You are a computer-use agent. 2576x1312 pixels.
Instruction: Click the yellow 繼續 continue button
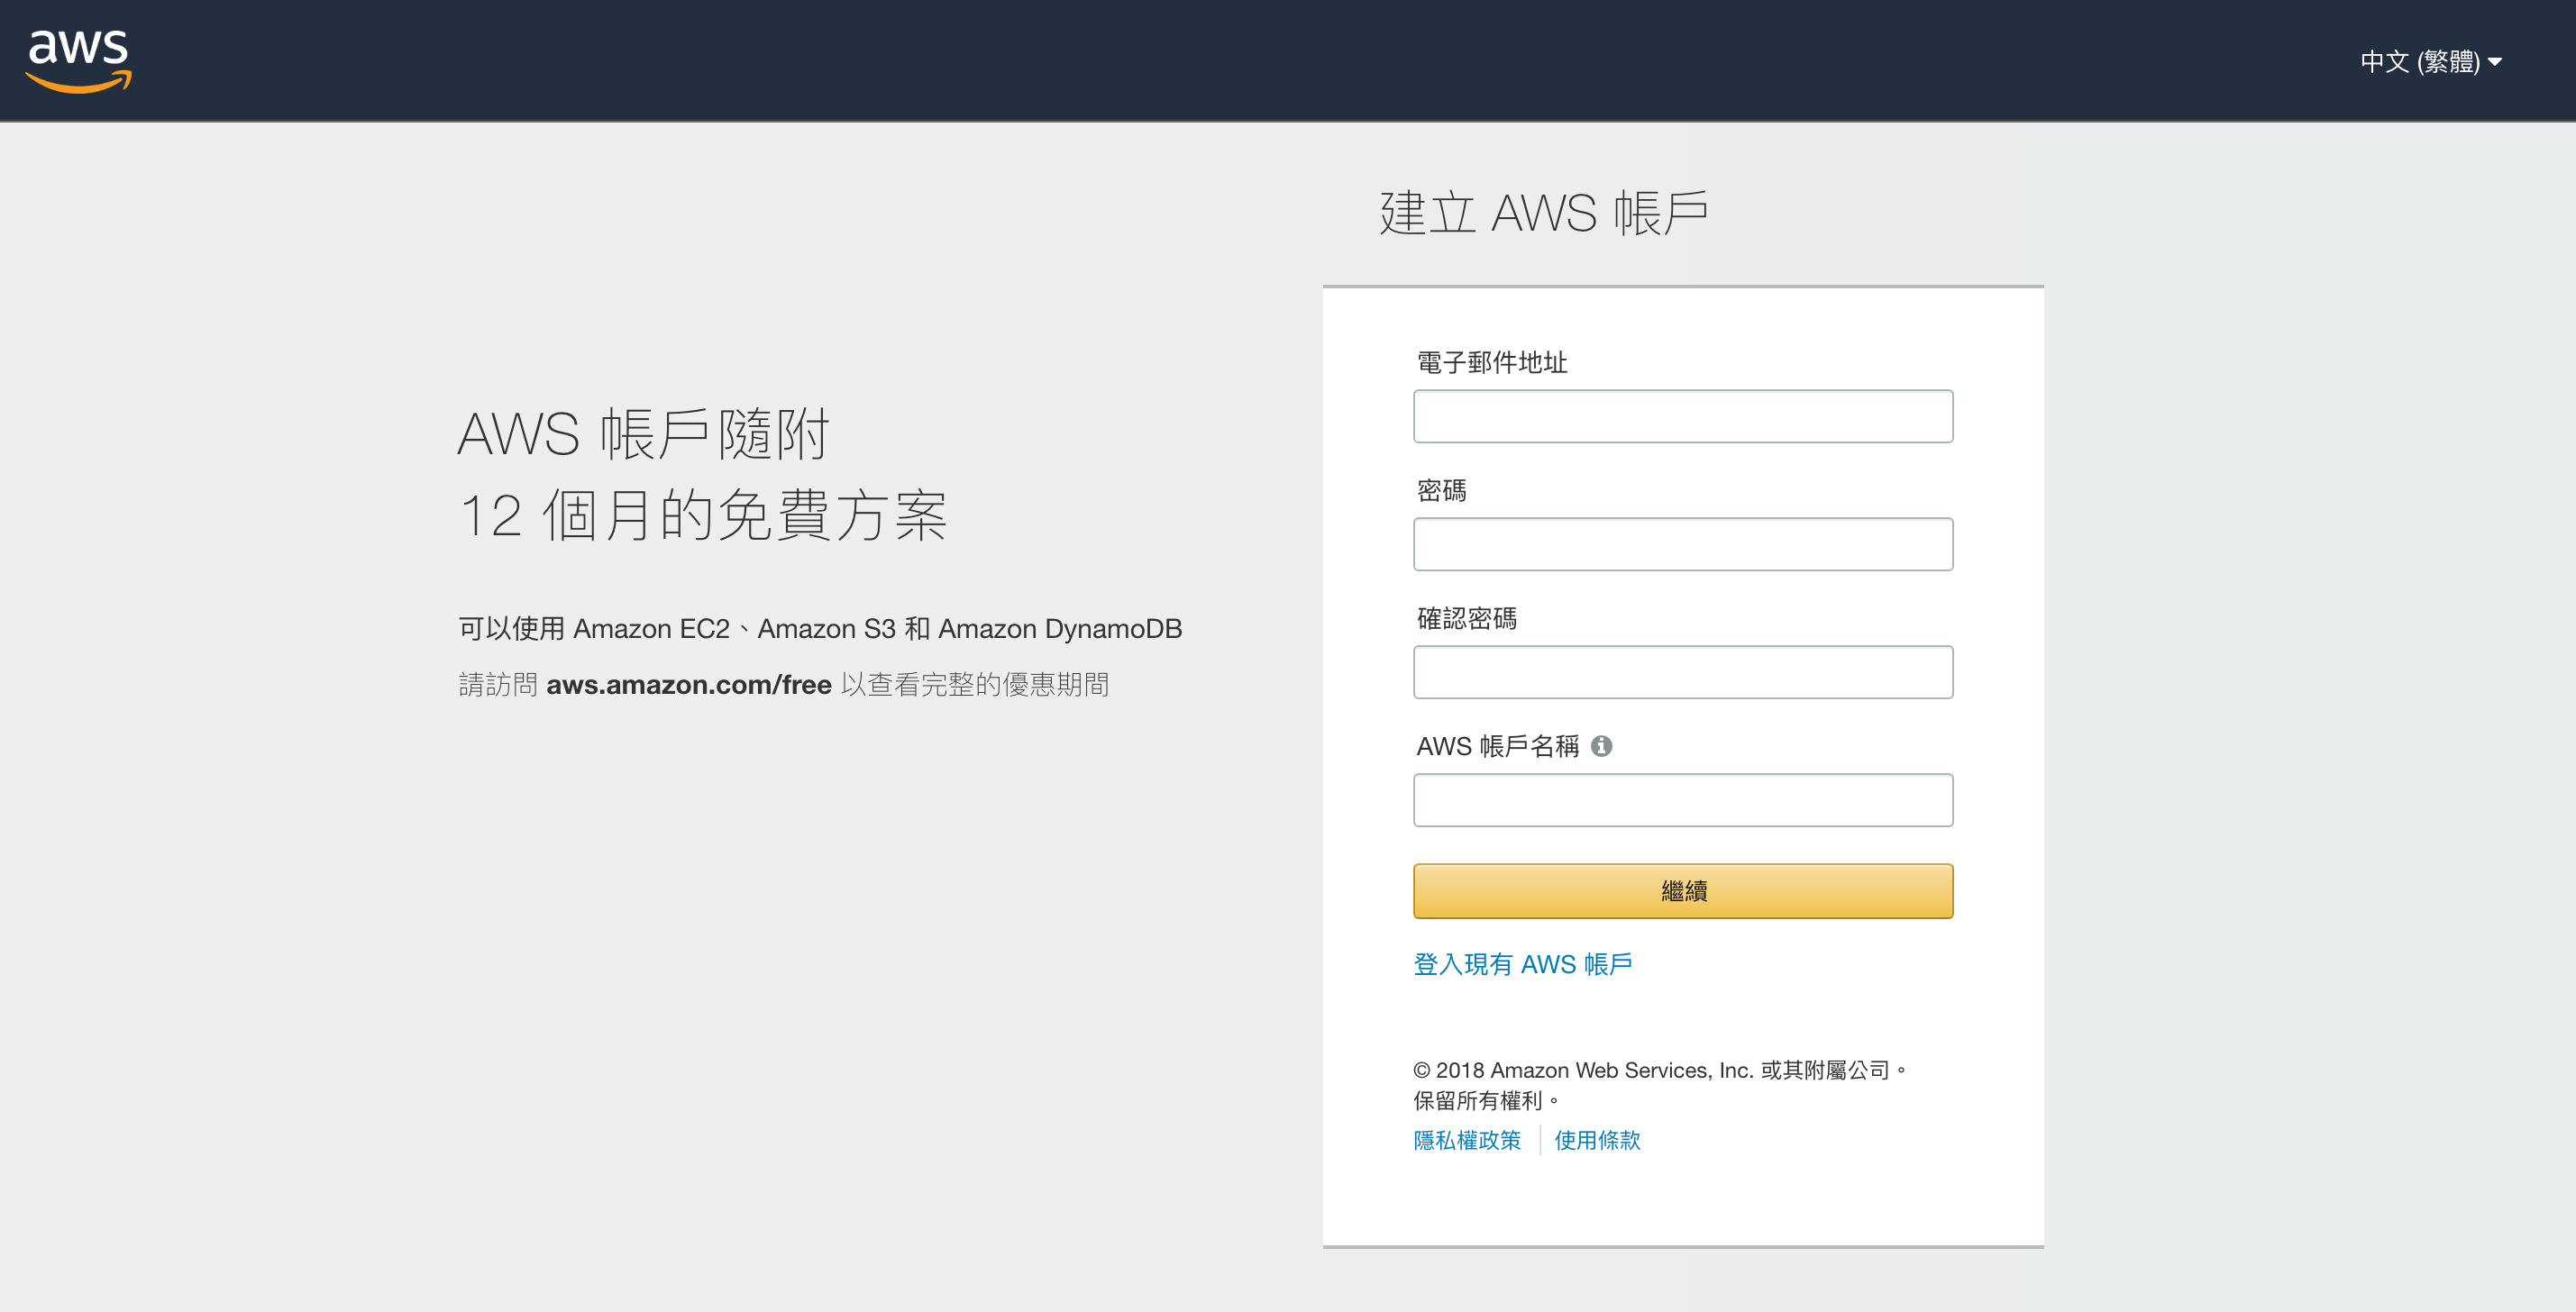point(1683,891)
